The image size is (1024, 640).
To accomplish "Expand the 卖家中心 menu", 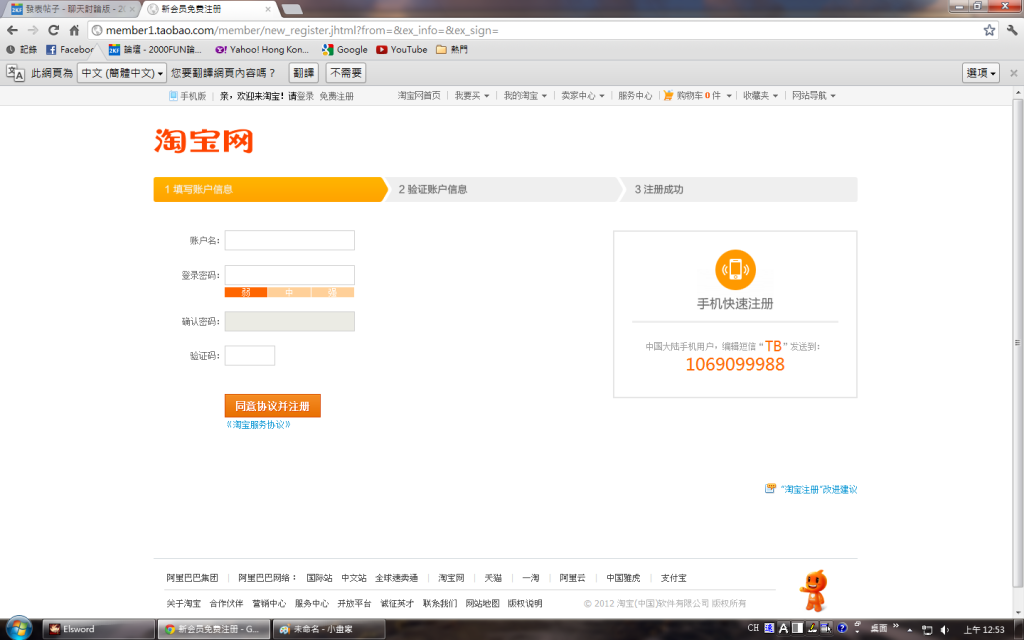I will point(583,95).
